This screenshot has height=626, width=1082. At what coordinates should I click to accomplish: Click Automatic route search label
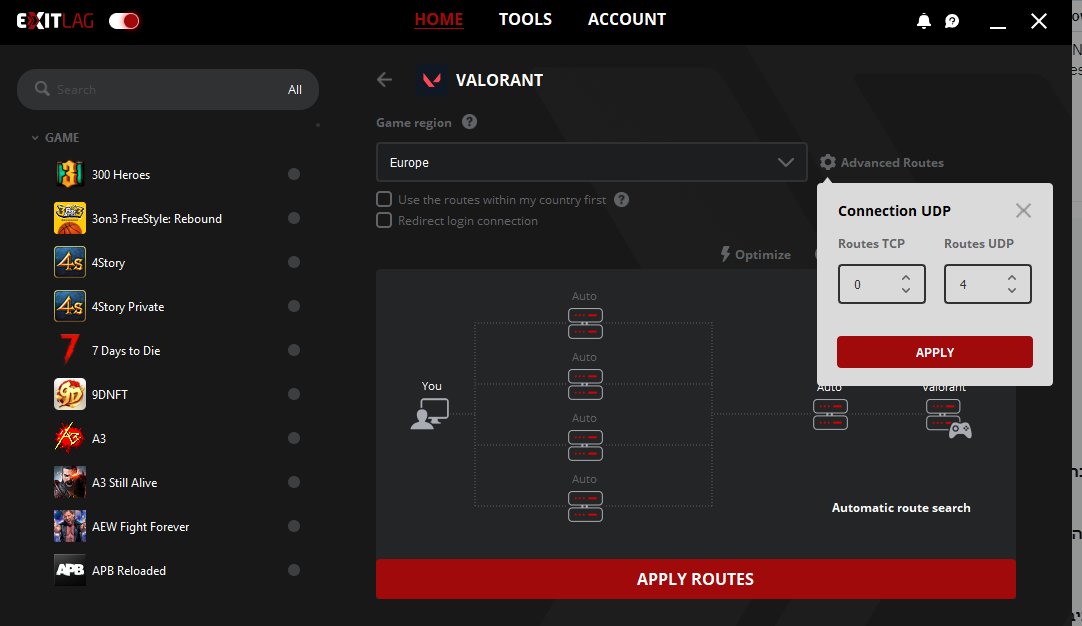point(901,508)
